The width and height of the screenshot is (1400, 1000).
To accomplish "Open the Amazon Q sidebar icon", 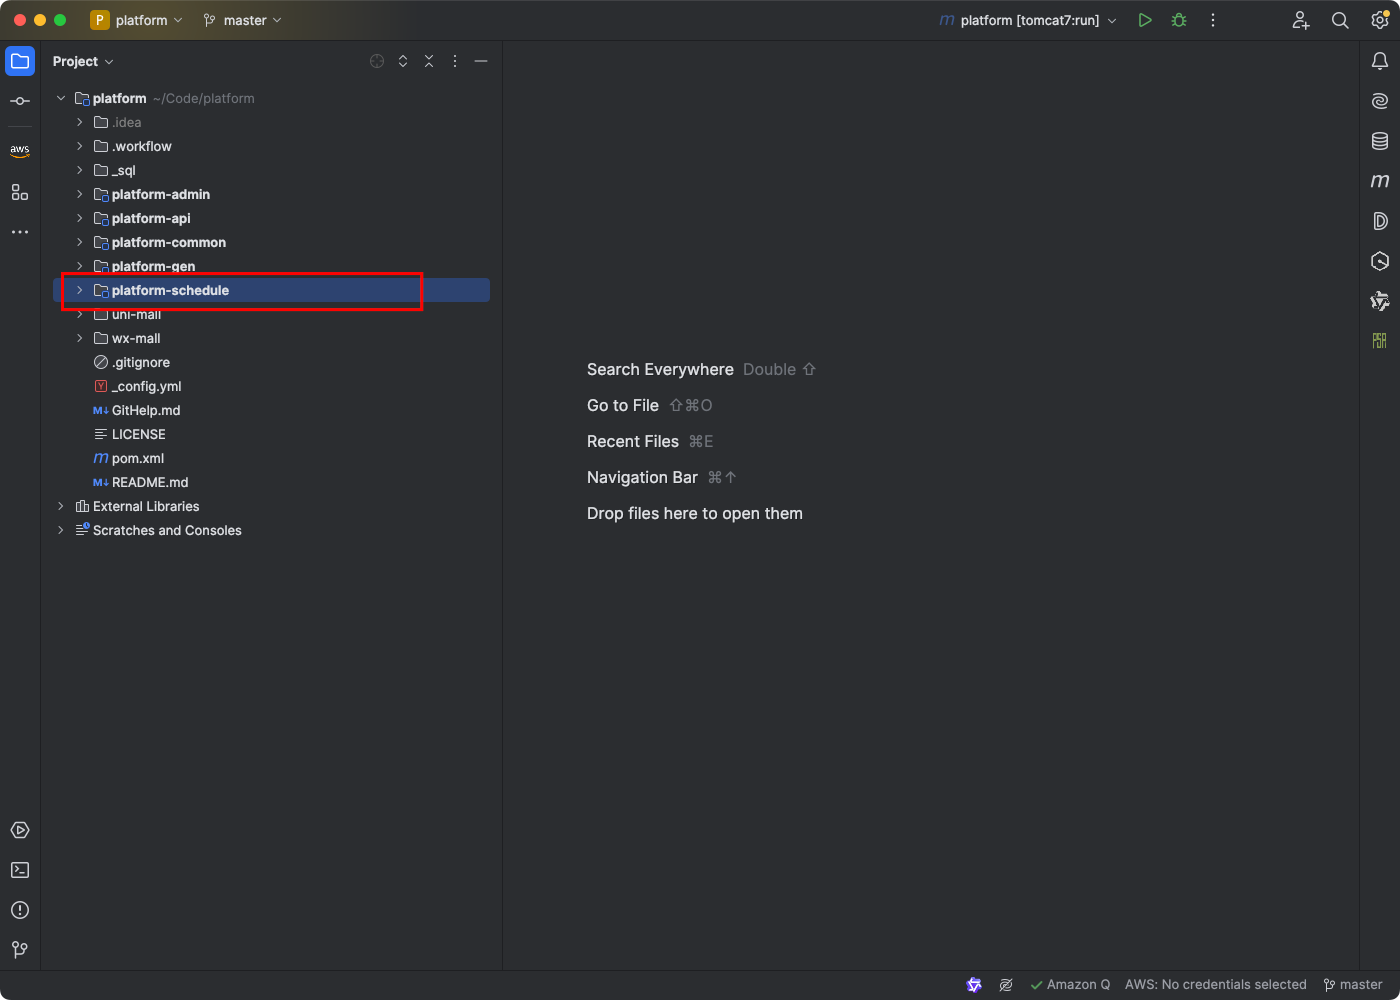I will [1380, 301].
